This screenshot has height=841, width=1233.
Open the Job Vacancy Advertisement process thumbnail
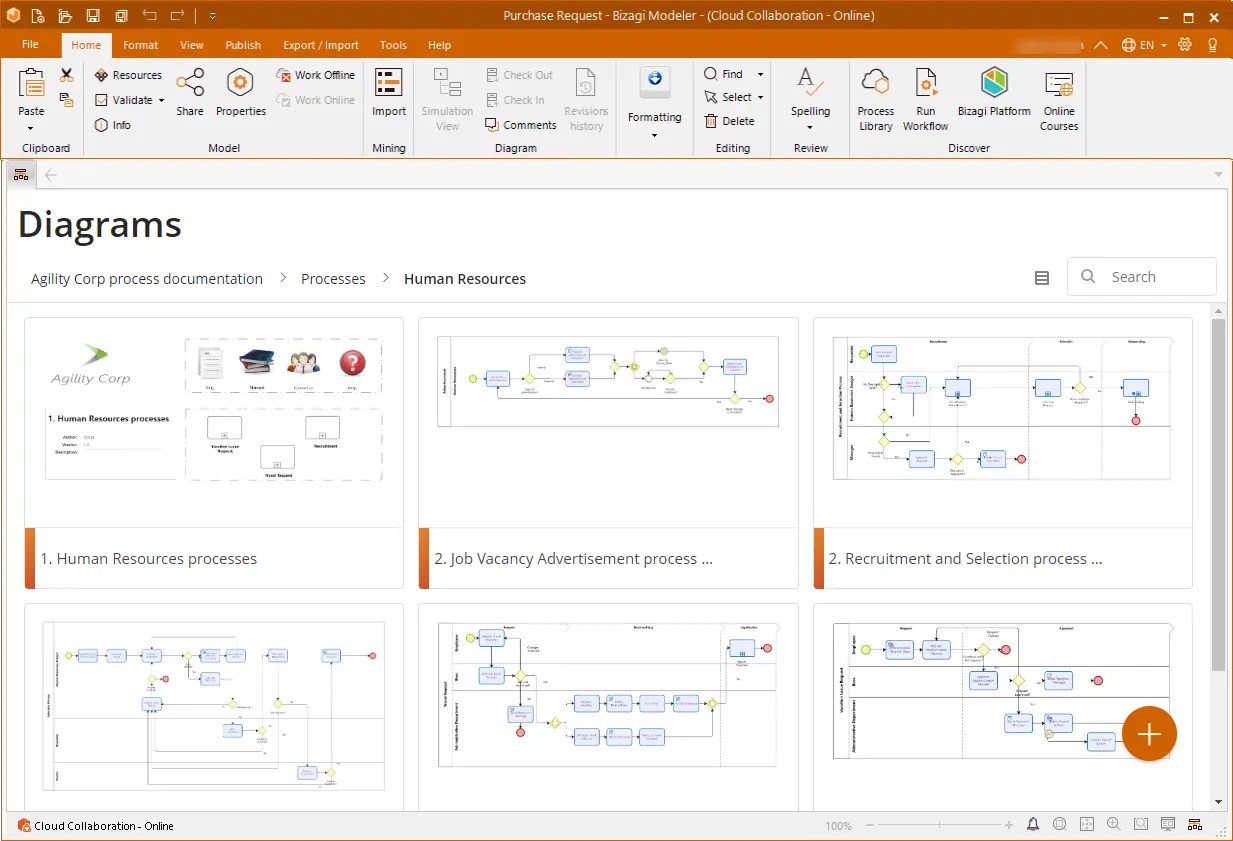pyautogui.click(x=608, y=423)
